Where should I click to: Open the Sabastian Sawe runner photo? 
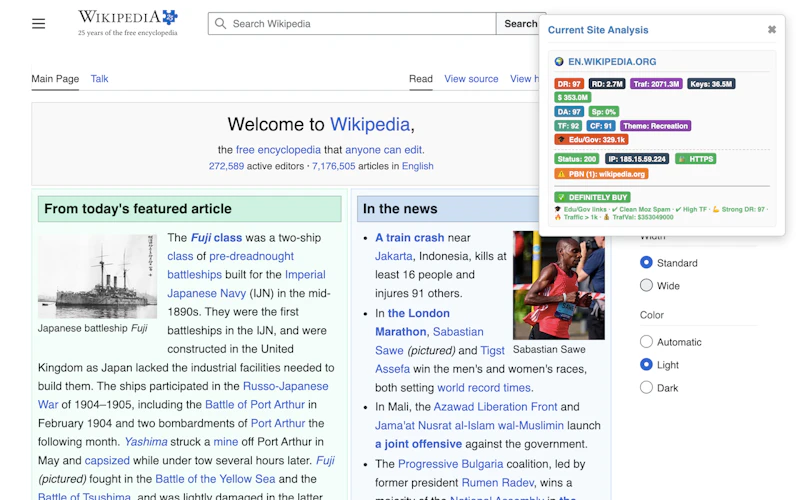point(559,285)
